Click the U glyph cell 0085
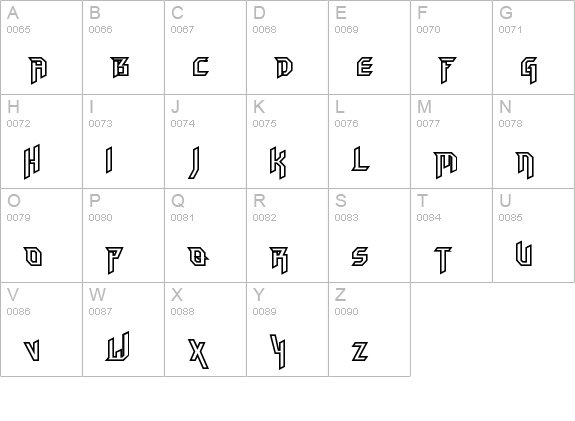The height and width of the screenshot is (421, 575). (x=534, y=235)
